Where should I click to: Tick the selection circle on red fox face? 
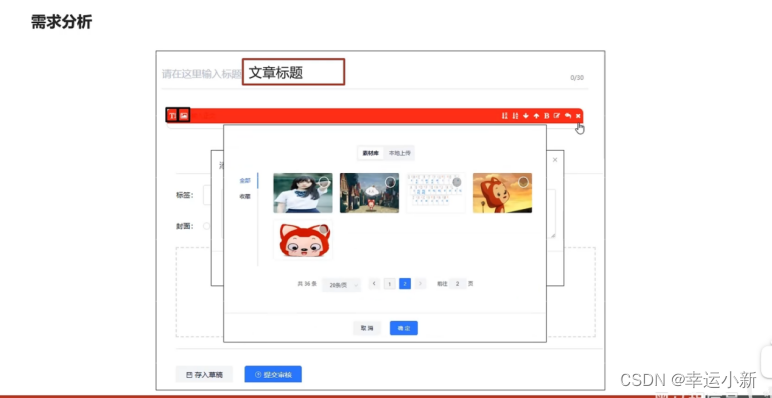[323, 229]
